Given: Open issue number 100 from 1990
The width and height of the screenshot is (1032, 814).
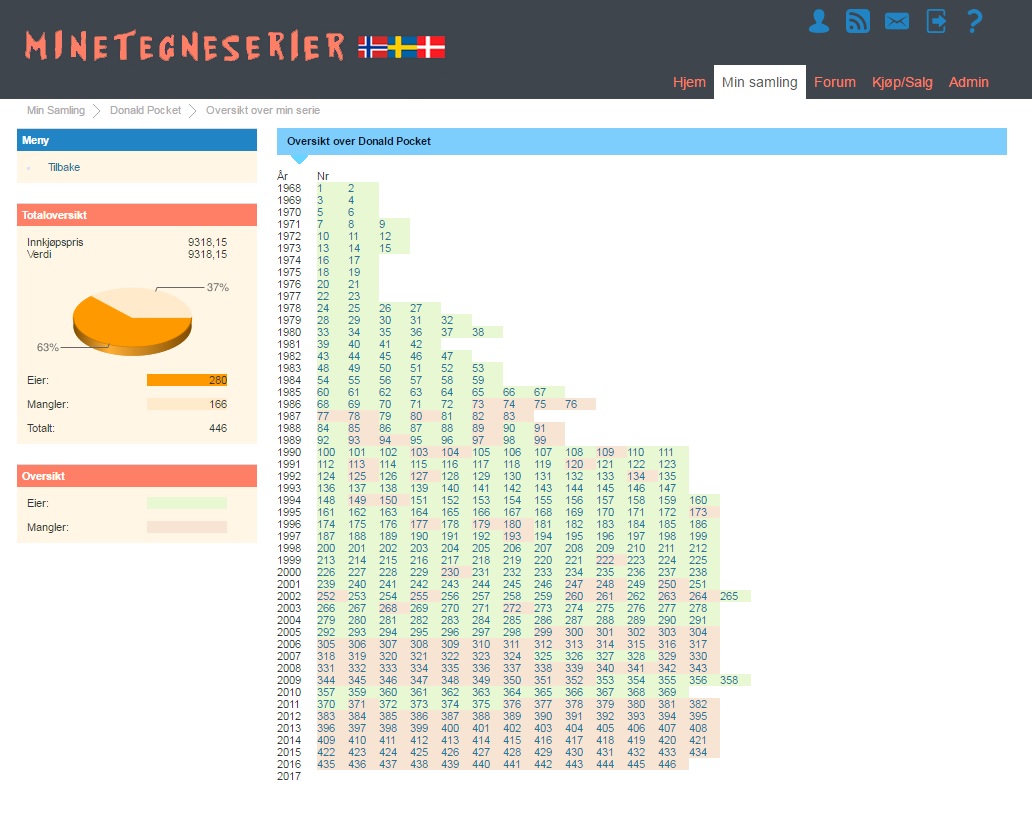Looking at the screenshot, I should coord(326,452).
